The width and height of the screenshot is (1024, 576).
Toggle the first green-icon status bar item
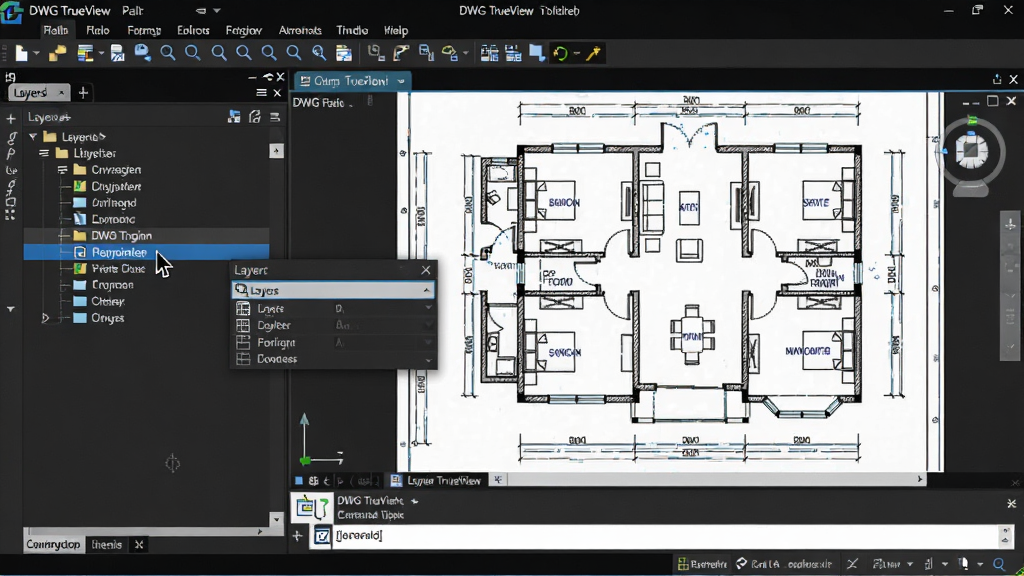[x=702, y=564]
